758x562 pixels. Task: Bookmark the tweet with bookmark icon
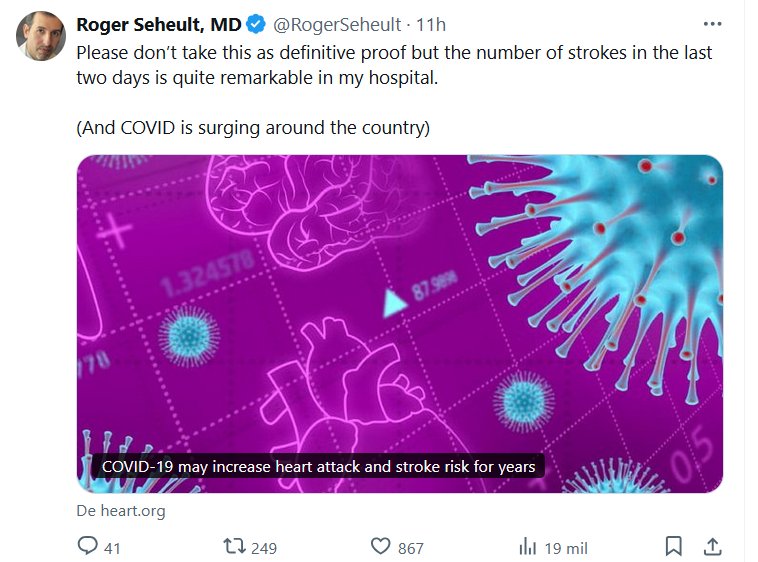click(x=674, y=547)
